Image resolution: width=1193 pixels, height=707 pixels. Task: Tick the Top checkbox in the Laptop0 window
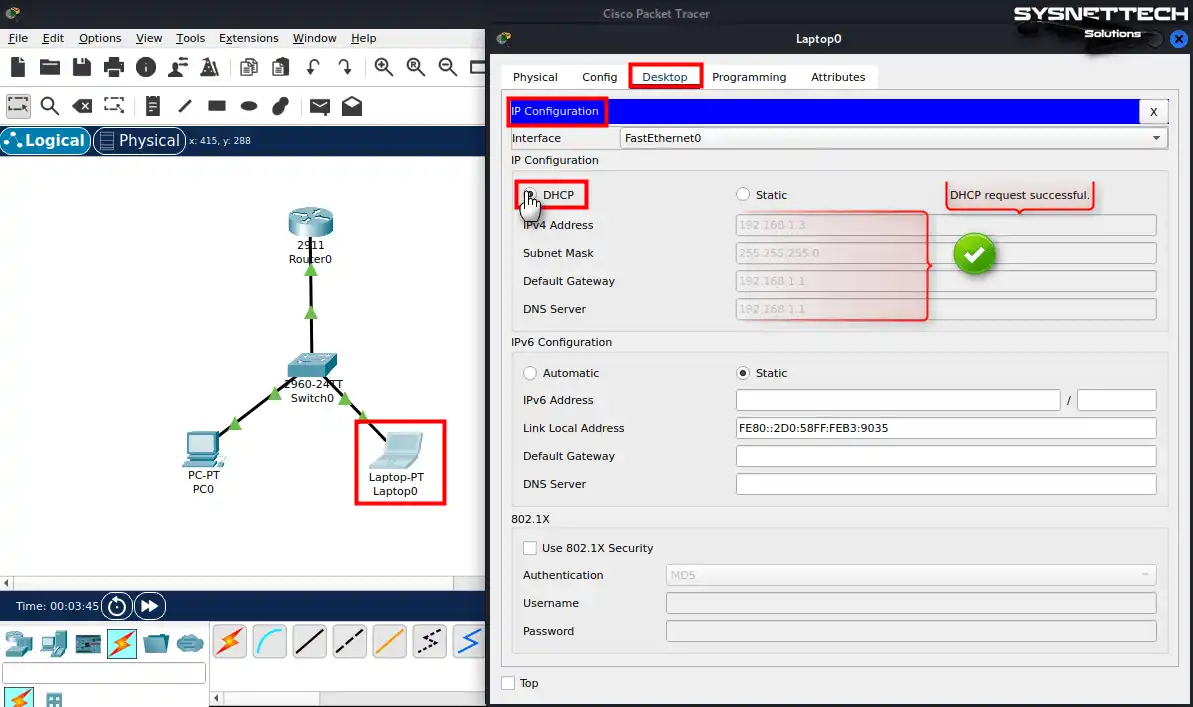click(x=508, y=683)
